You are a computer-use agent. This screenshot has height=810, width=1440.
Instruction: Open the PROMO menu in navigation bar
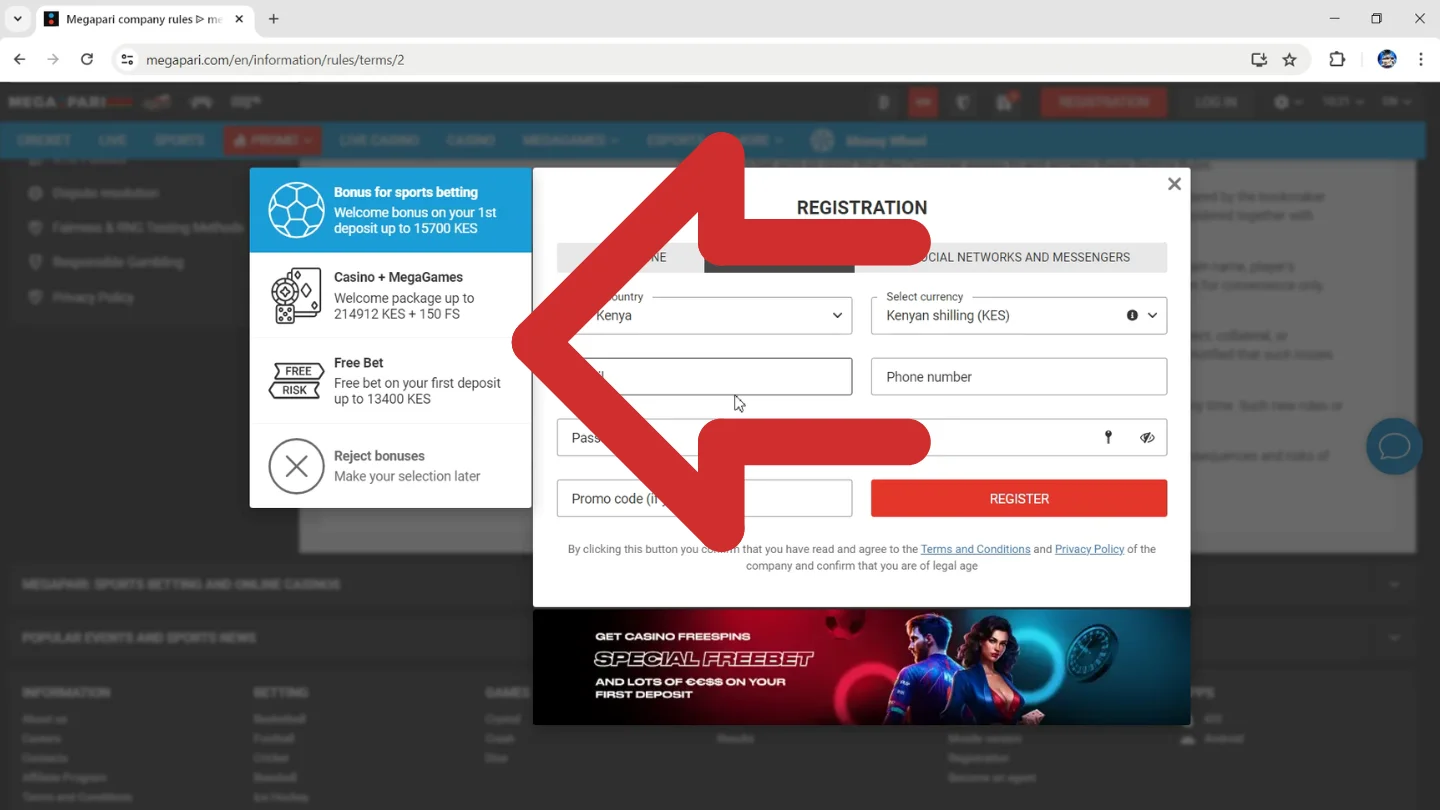[273, 141]
